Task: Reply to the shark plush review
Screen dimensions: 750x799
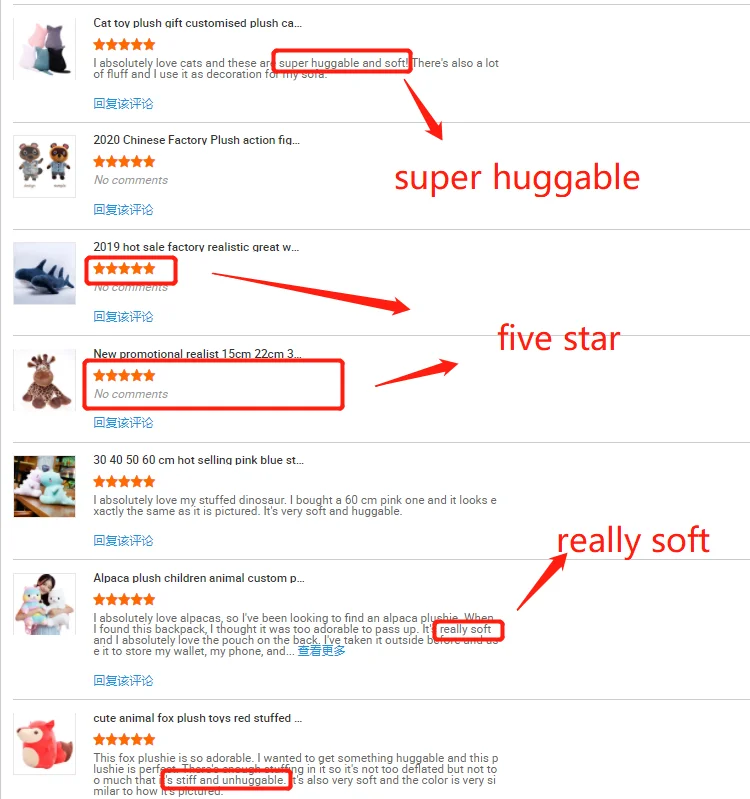Action: 123,317
